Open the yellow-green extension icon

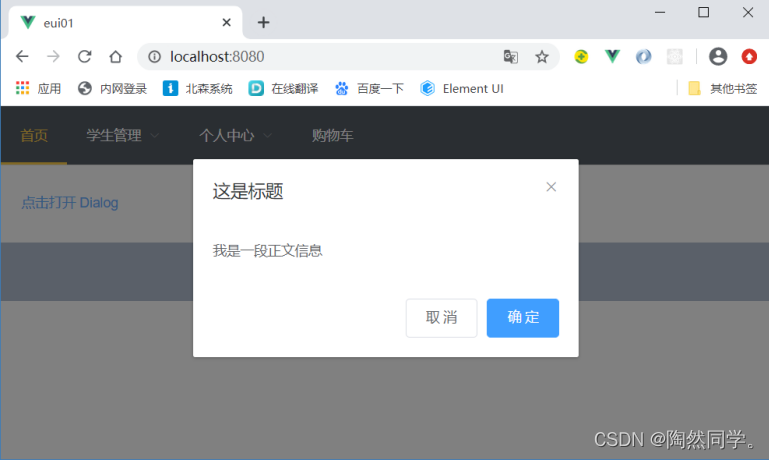(581, 57)
